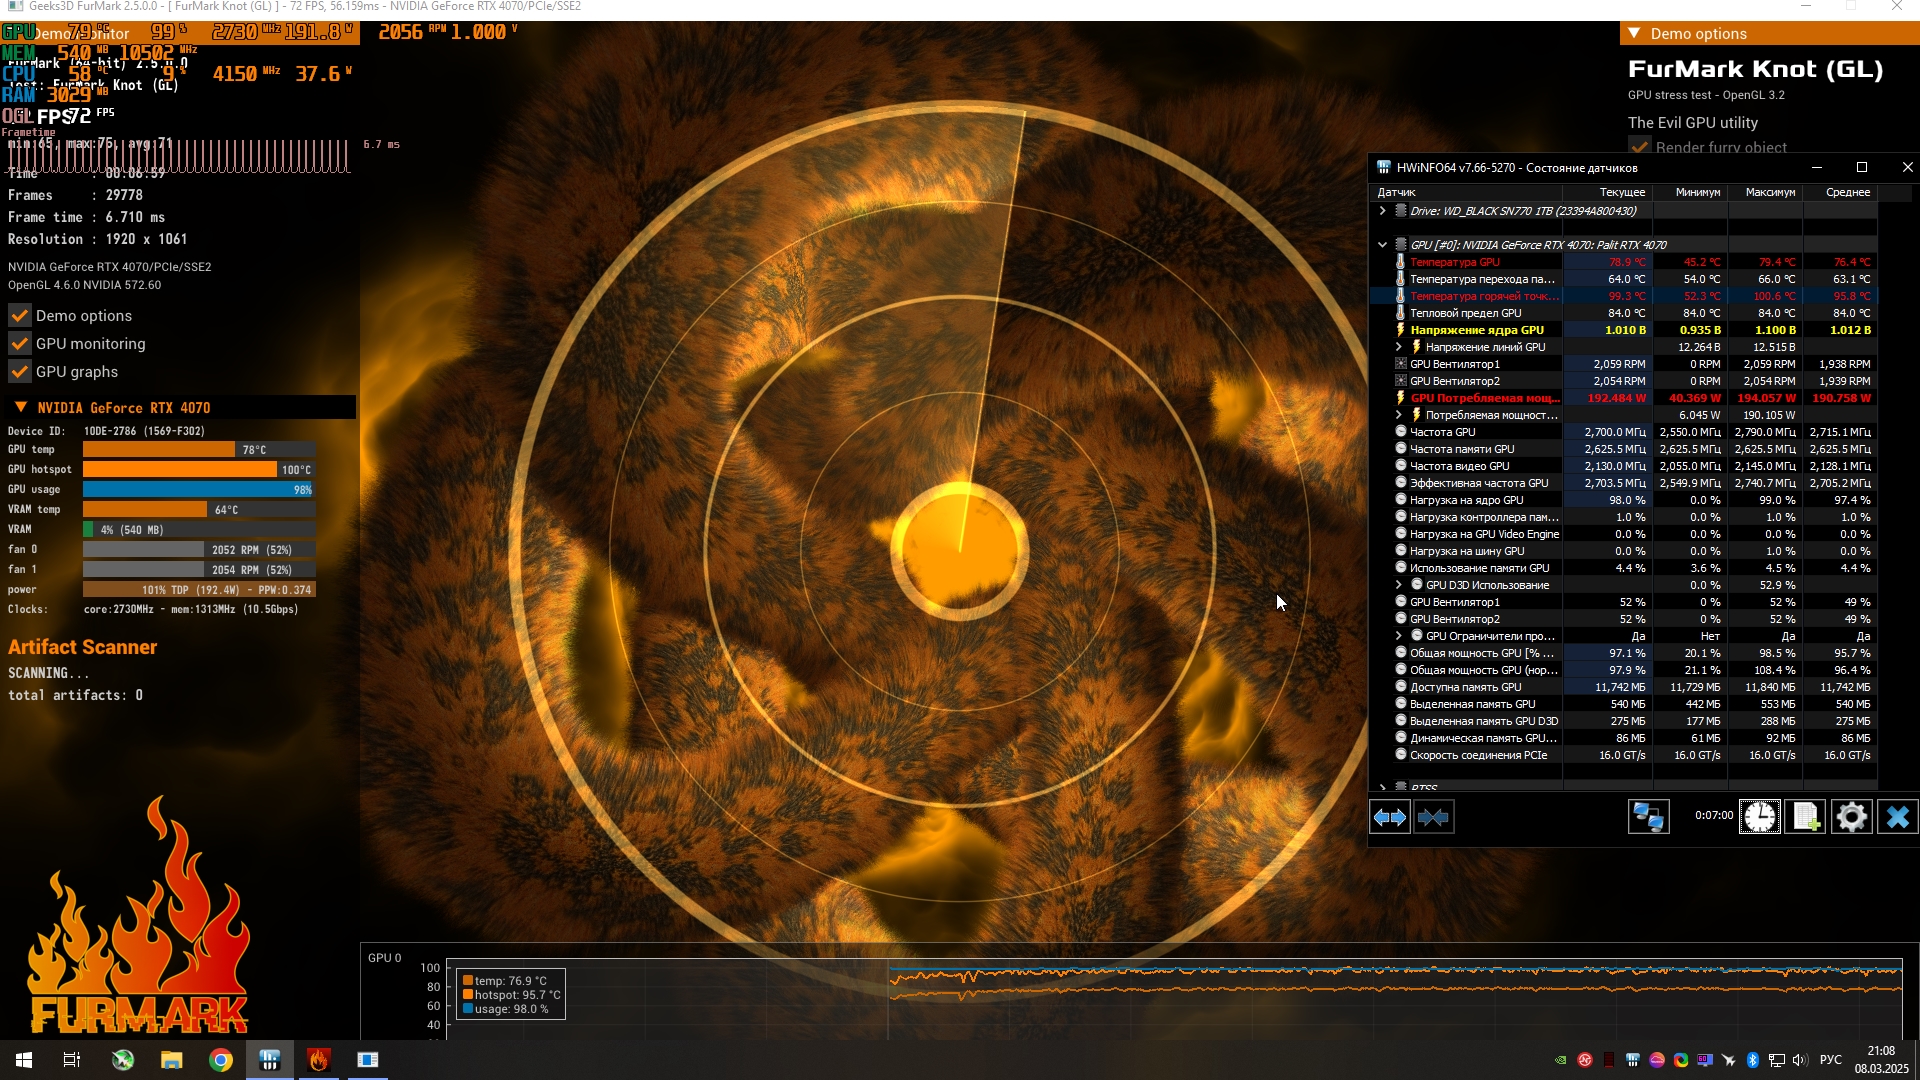1920x1080 pixels.
Task: Disable the GPU graphs checkbox
Action: pos(20,372)
